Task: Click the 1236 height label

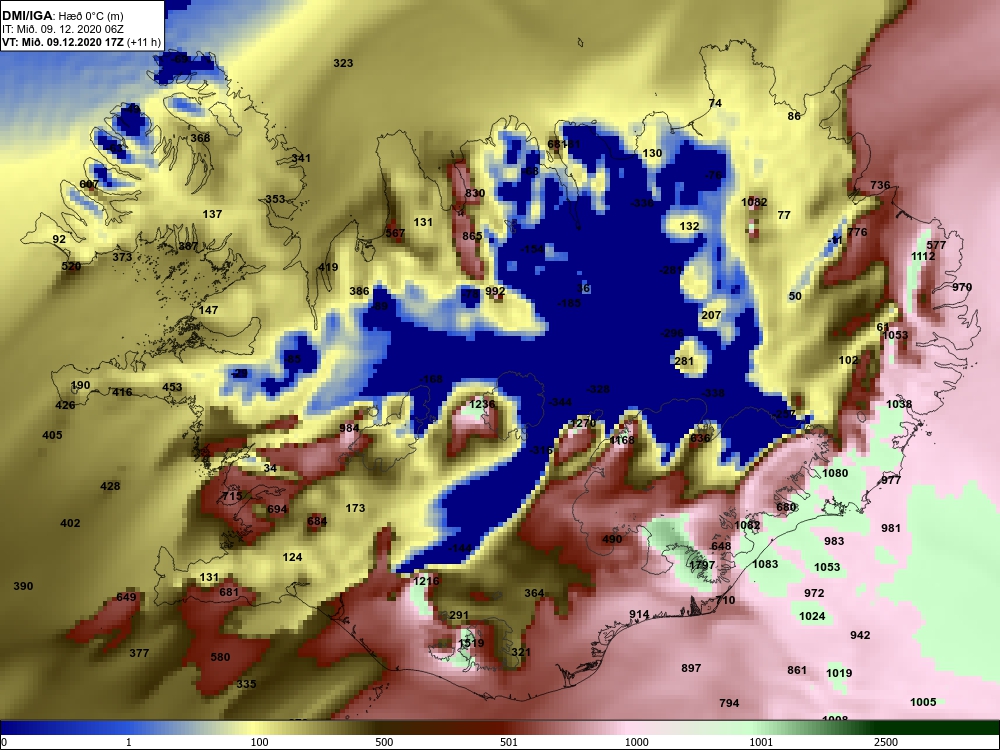Action: click(482, 404)
